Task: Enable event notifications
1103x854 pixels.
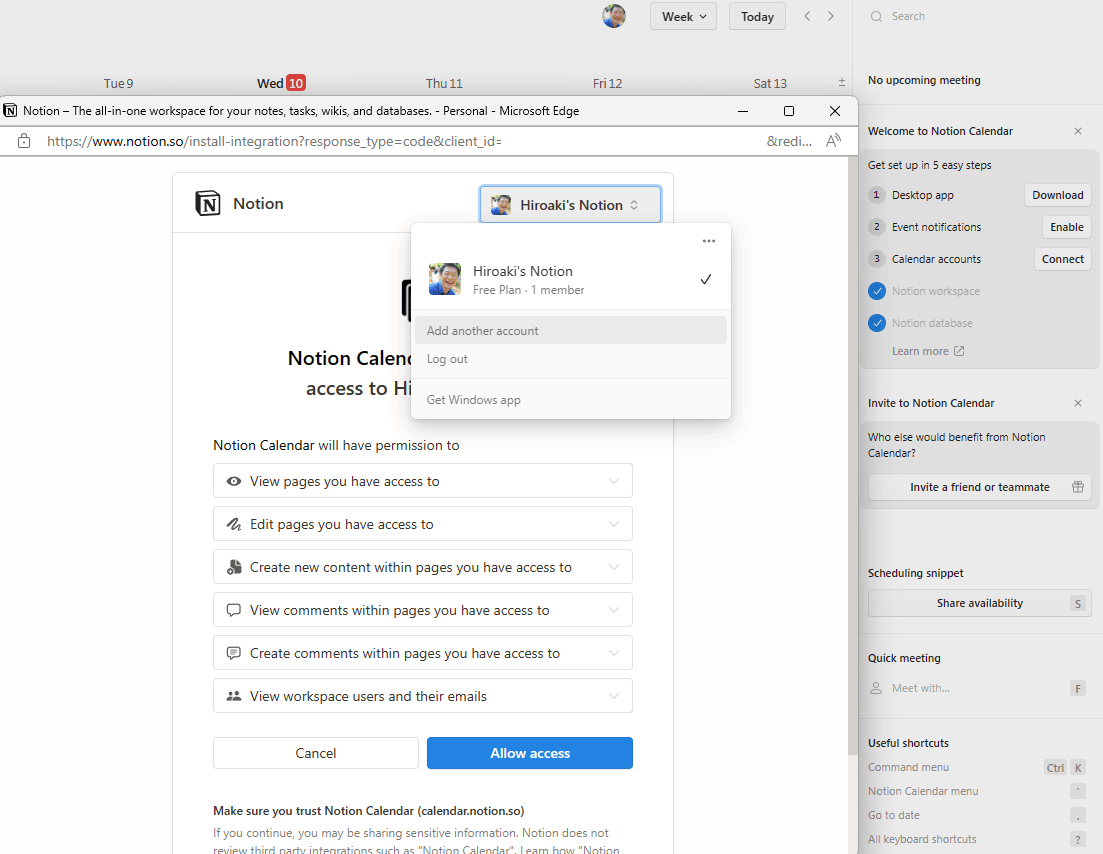Action: pos(1066,227)
